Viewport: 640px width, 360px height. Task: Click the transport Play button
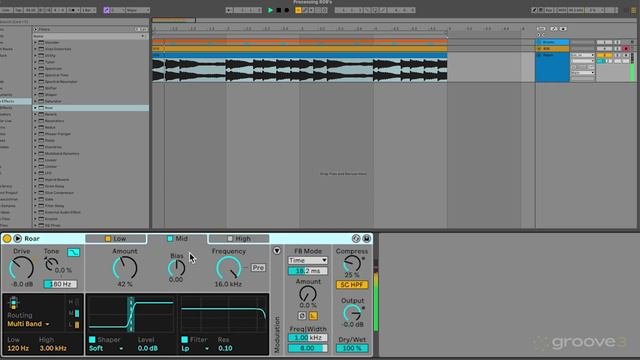pos(270,10)
